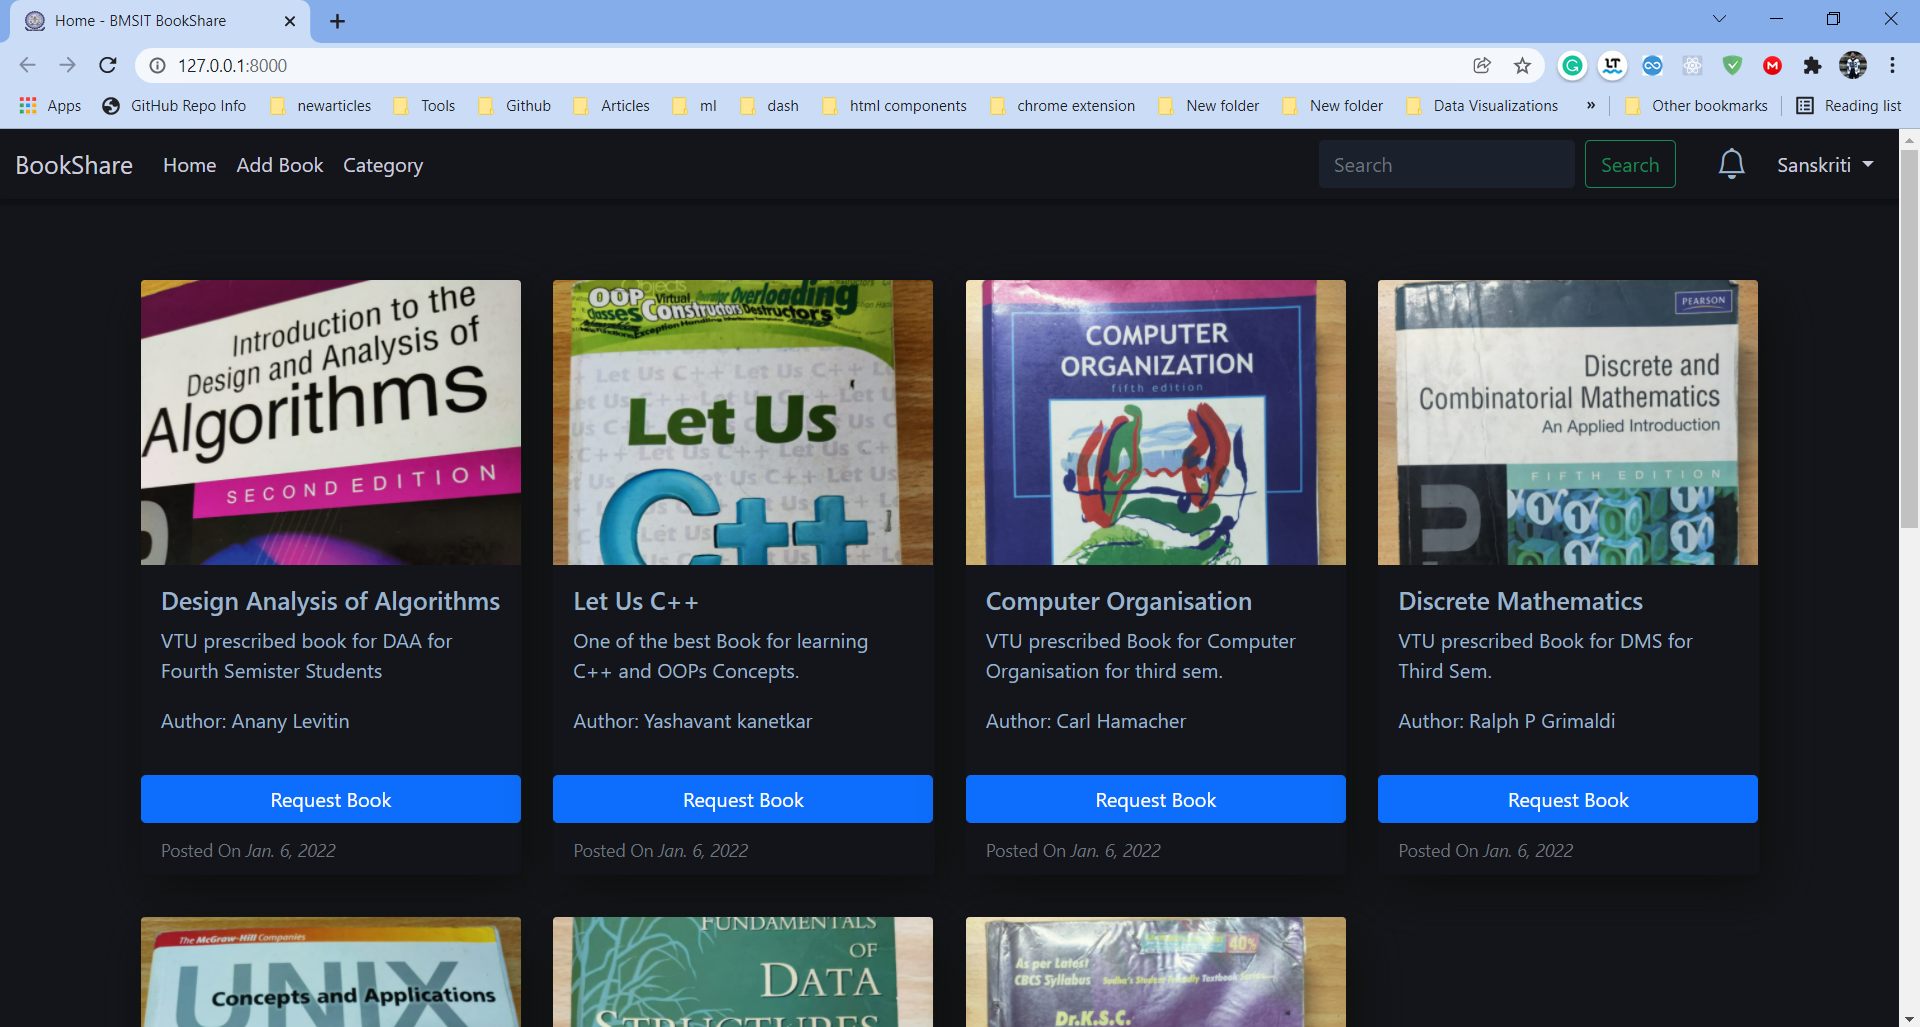Open the Tools bookmark folder
The width and height of the screenshot is (1920, 1027).
click(x=425, y=106)
